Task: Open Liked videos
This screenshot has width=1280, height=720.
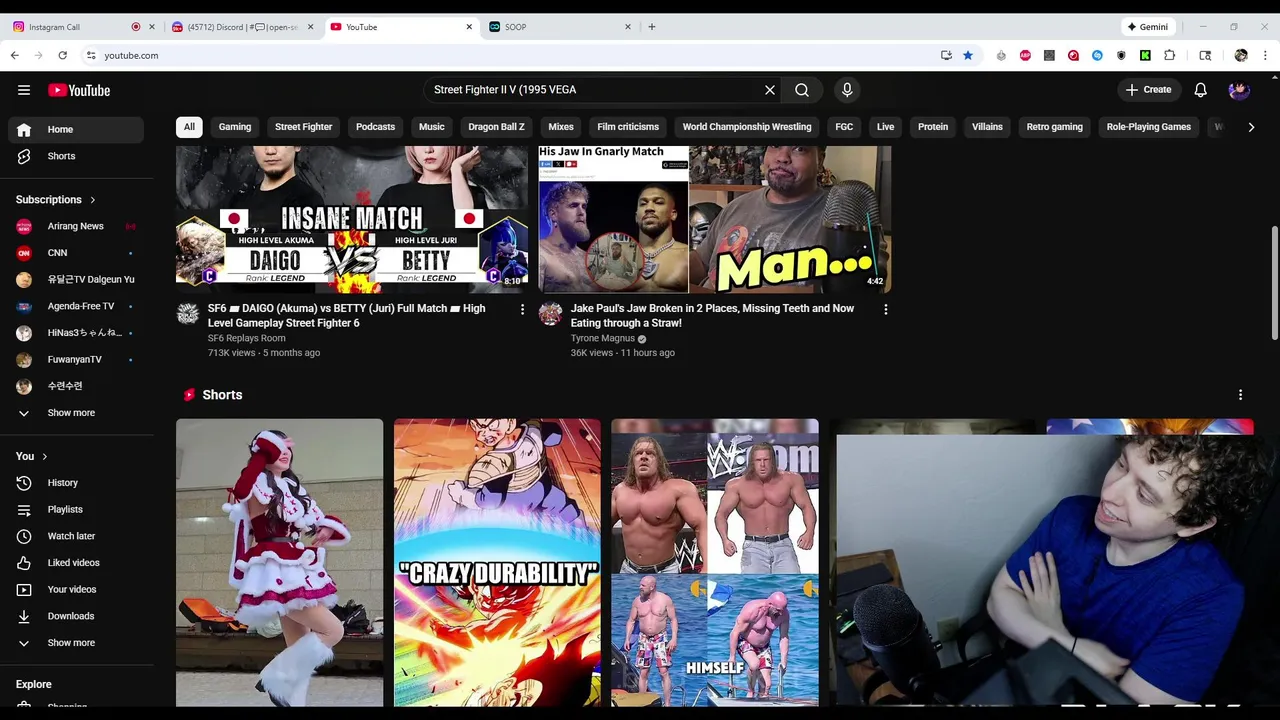Action: 76,563
